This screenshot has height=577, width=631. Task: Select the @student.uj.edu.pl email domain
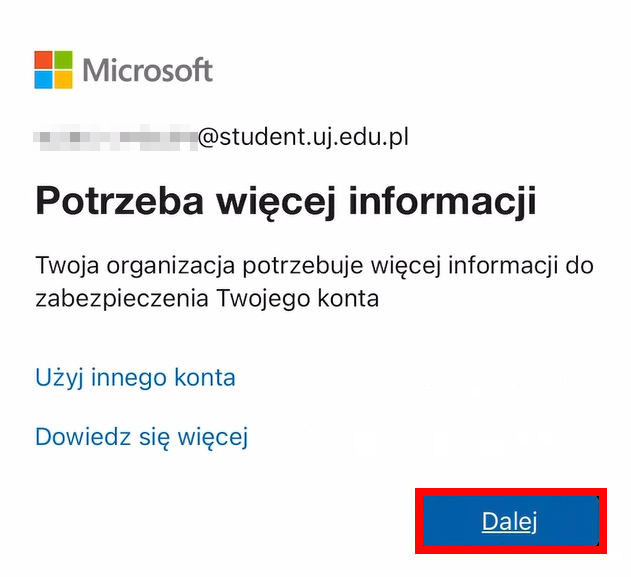pos(303,137)
